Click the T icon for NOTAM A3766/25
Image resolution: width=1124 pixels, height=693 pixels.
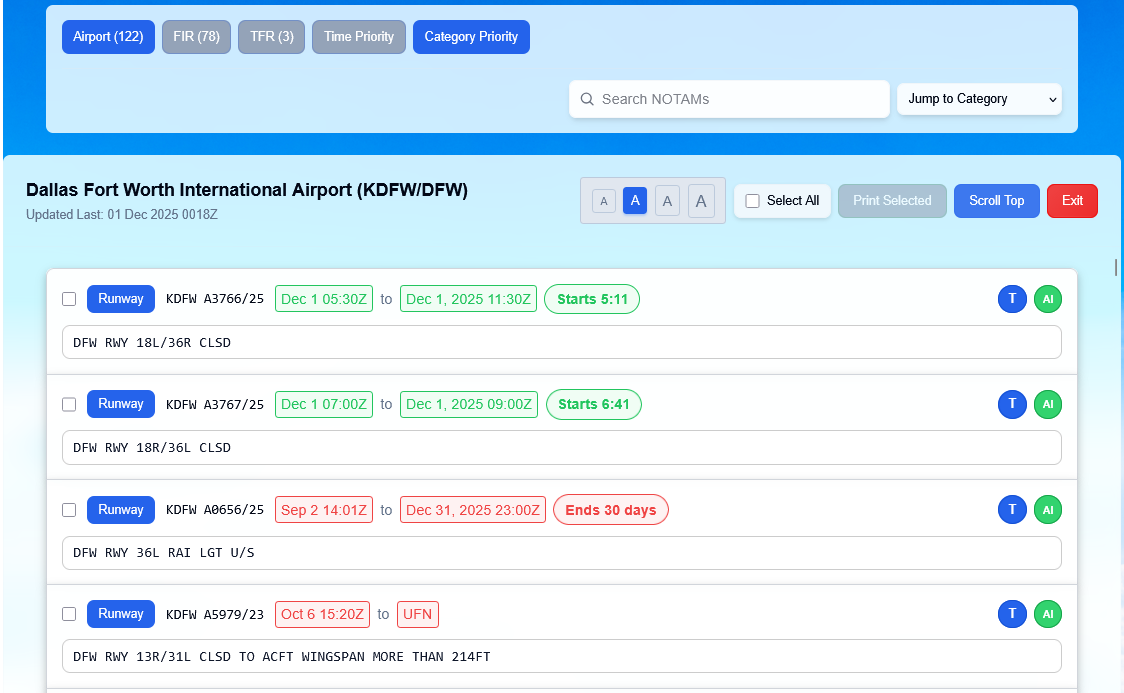point(1012,299)
